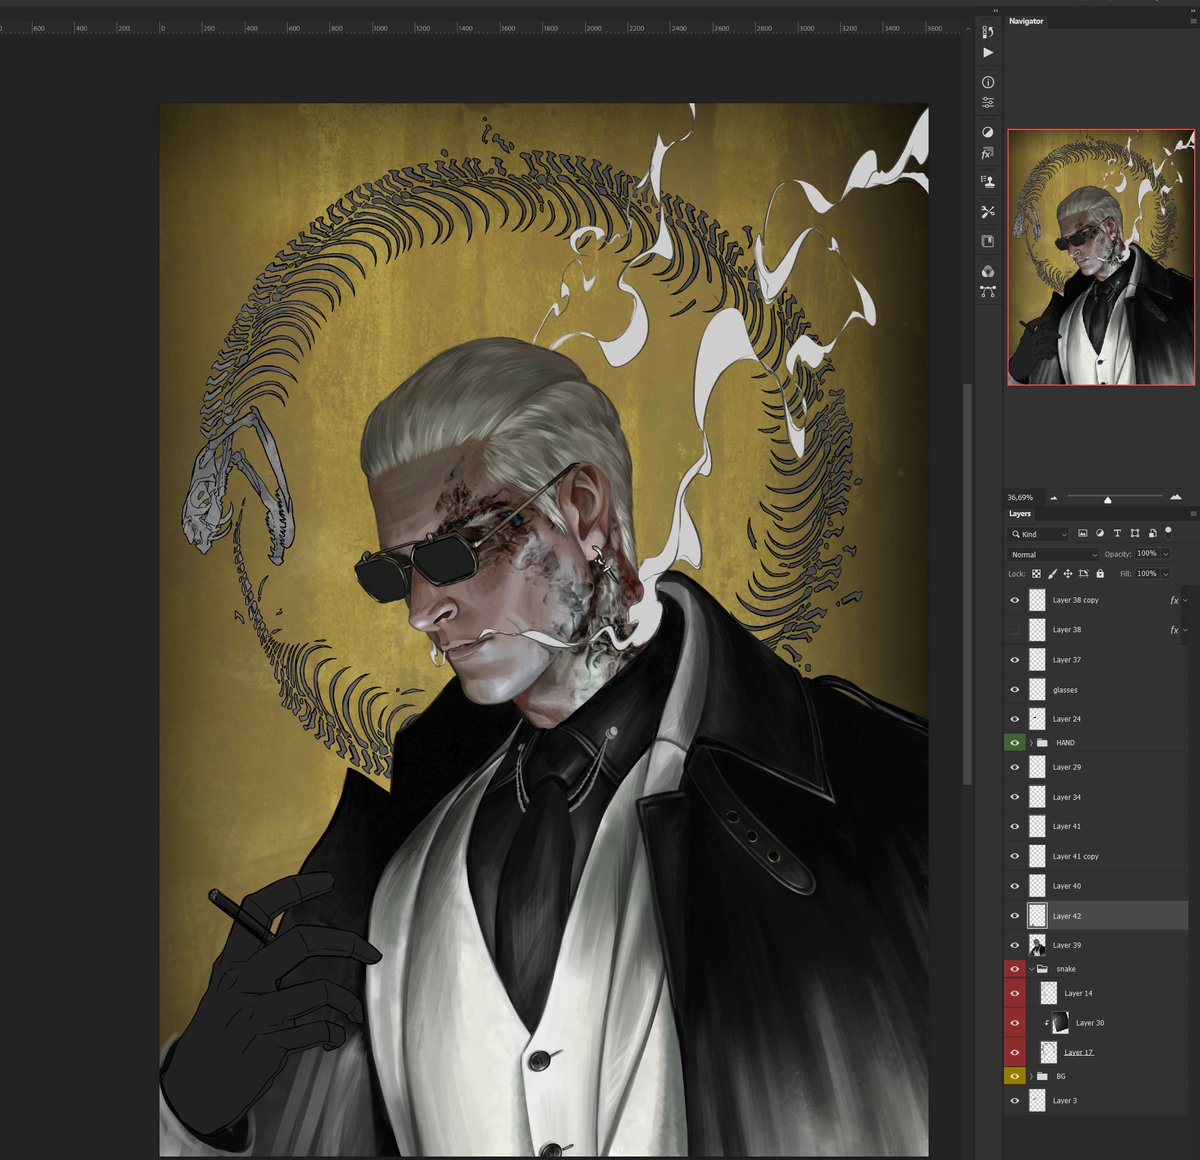Expand the BG group folder

click(1031, 1077)
